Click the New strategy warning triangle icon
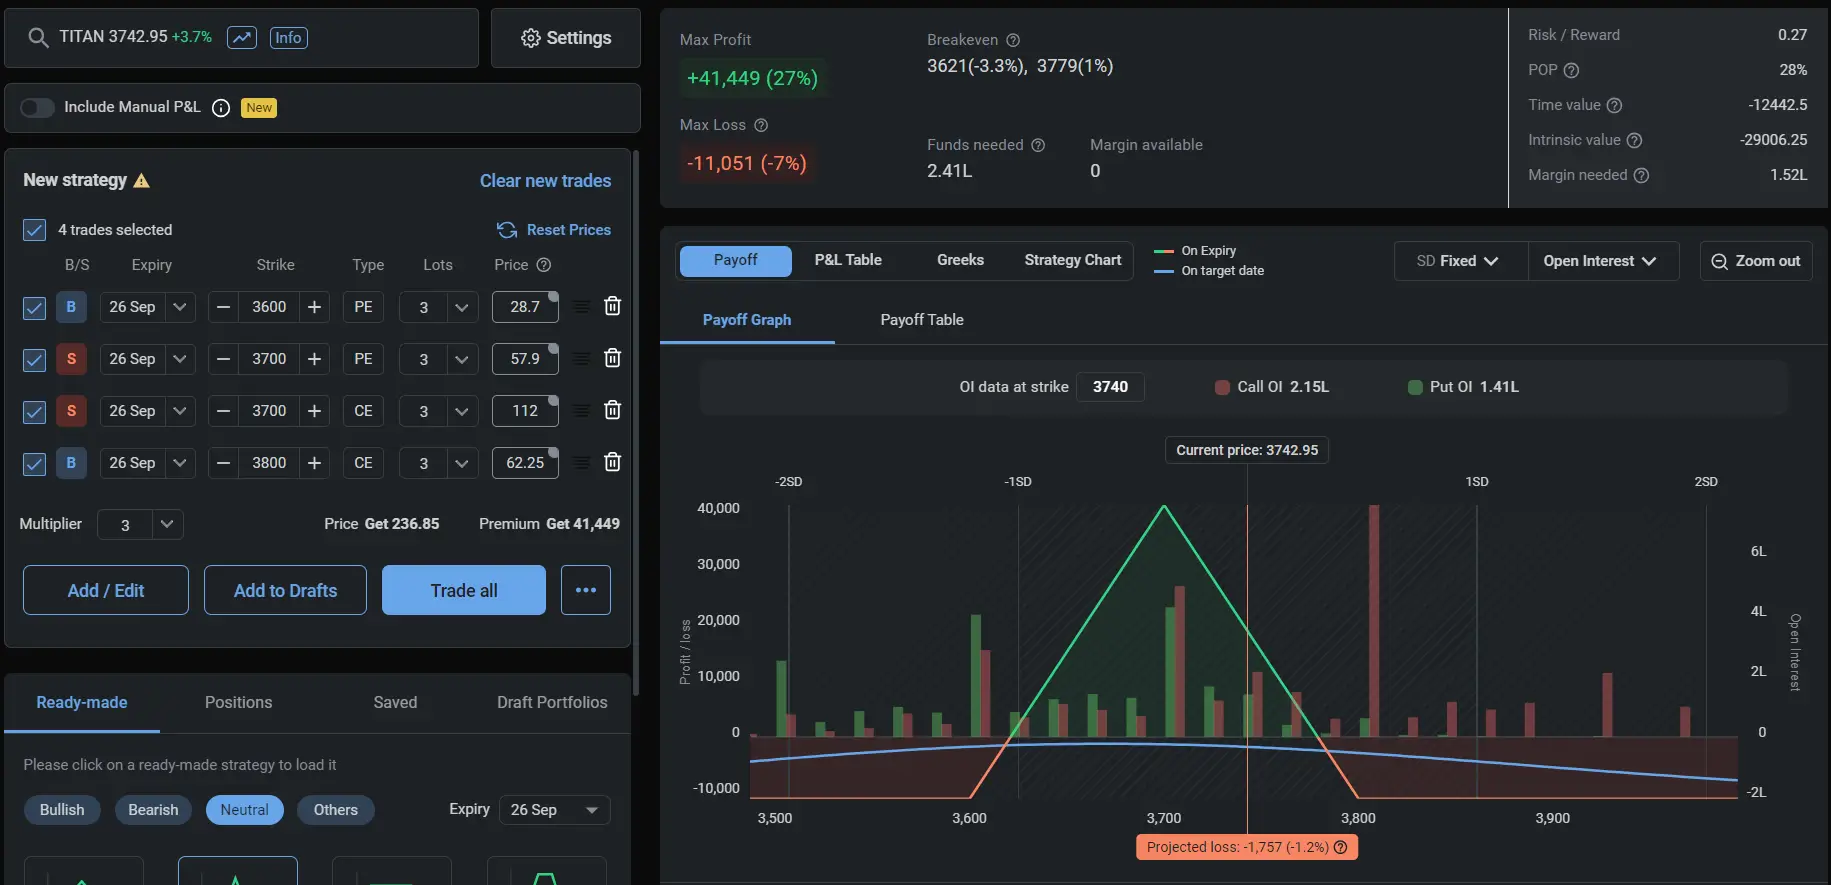 point(141,180)
